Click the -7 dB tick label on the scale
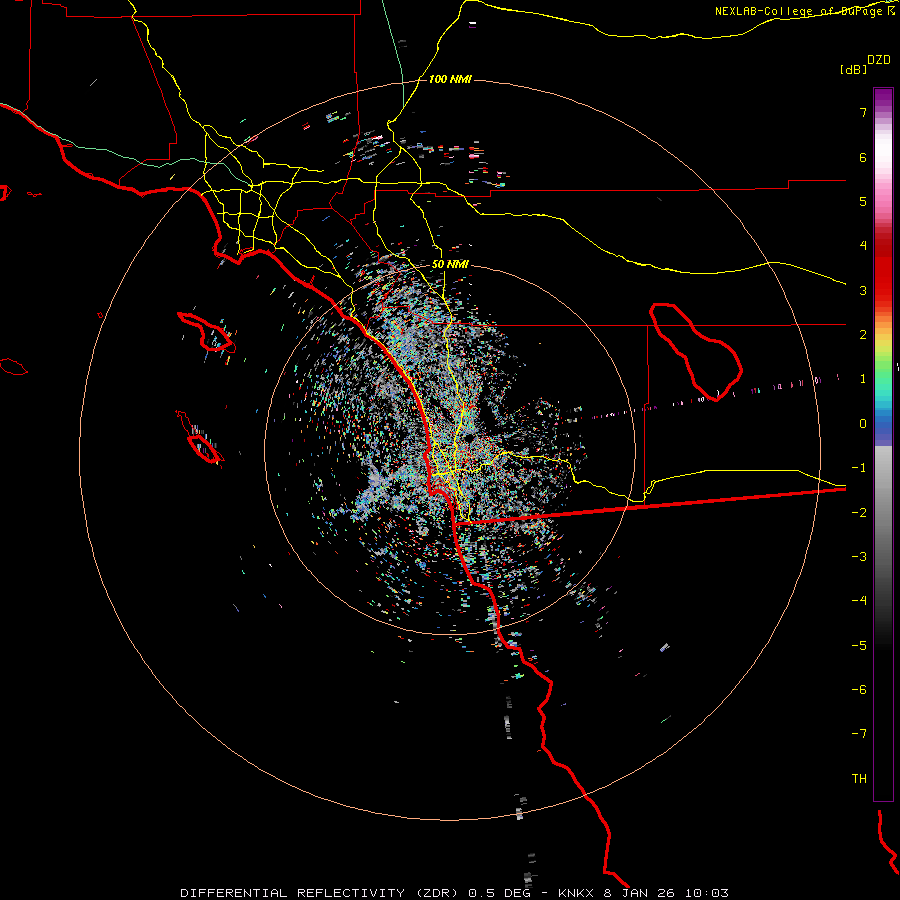900x900 pixels. (x=859, y=734)
